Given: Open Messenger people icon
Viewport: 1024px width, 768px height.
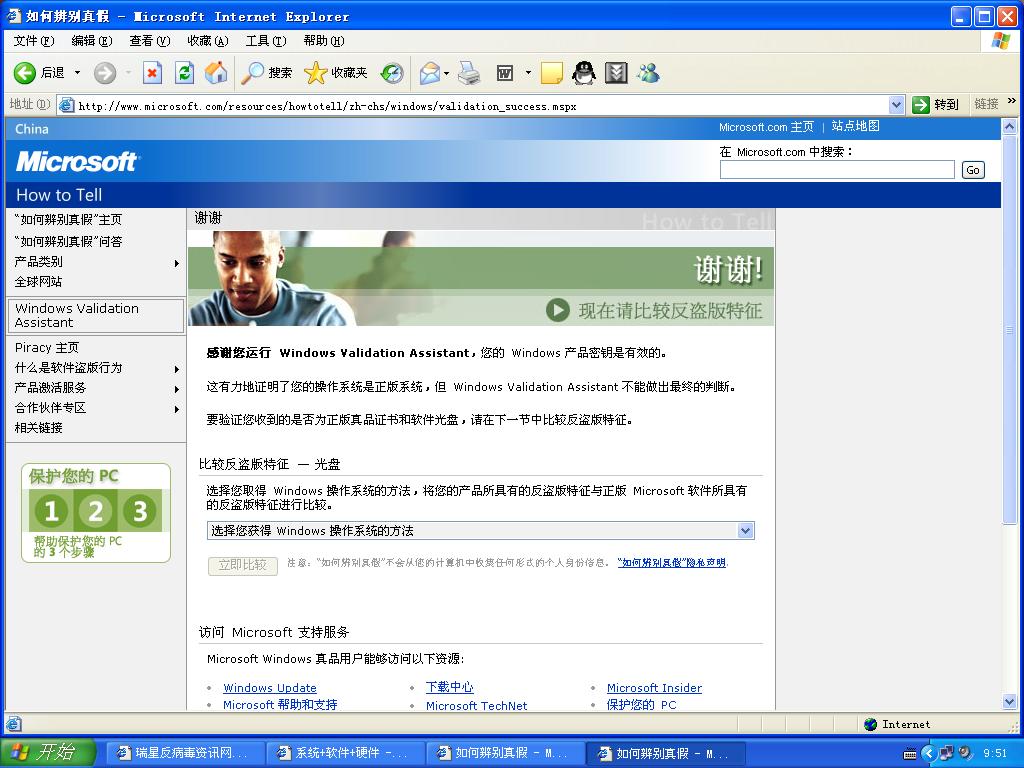Looking at the screenshot, I should pos(648,72).
